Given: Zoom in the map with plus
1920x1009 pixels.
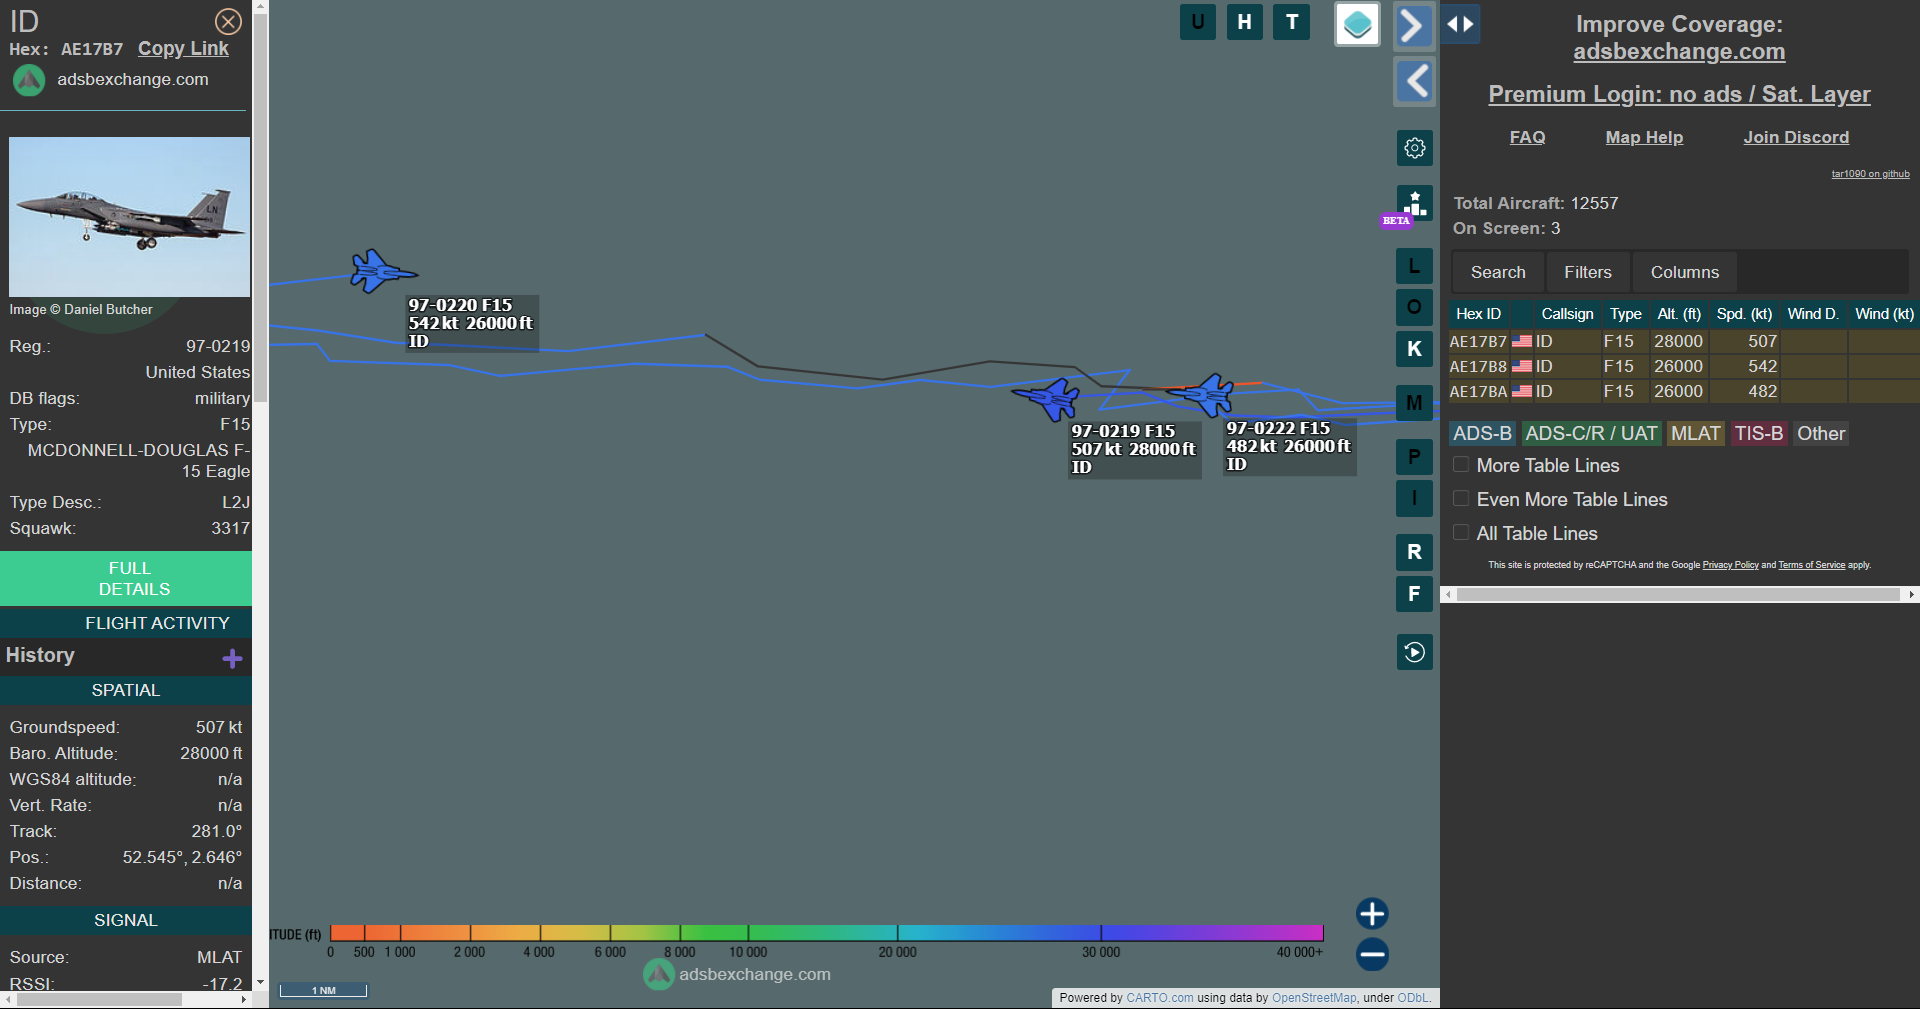Looking at the screenshot, I should click(x=1372, y=913).
